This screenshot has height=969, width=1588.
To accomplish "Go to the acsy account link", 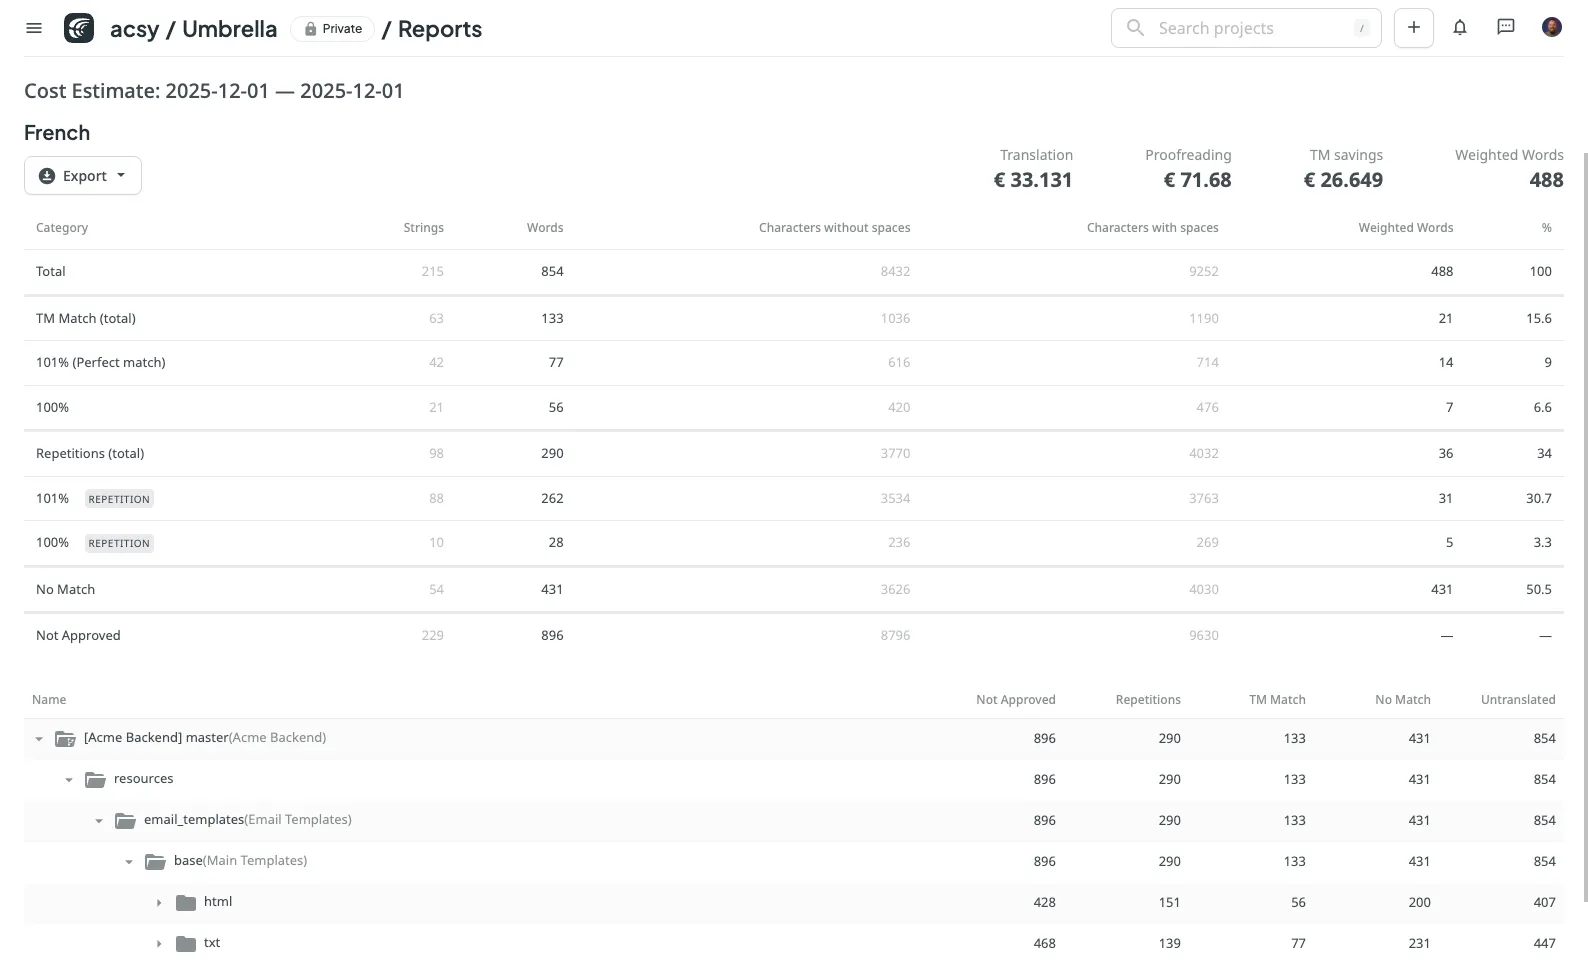I will pos(134,29).
